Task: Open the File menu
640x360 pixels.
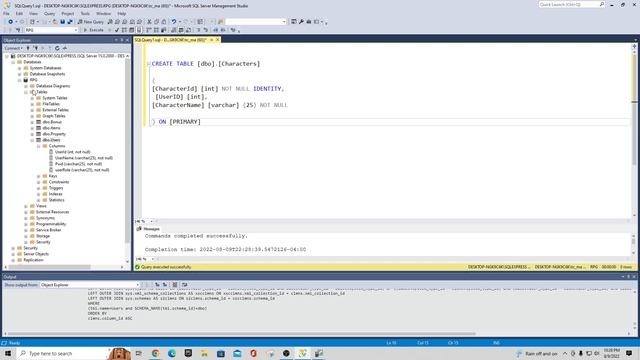Action: pos(7,13)
